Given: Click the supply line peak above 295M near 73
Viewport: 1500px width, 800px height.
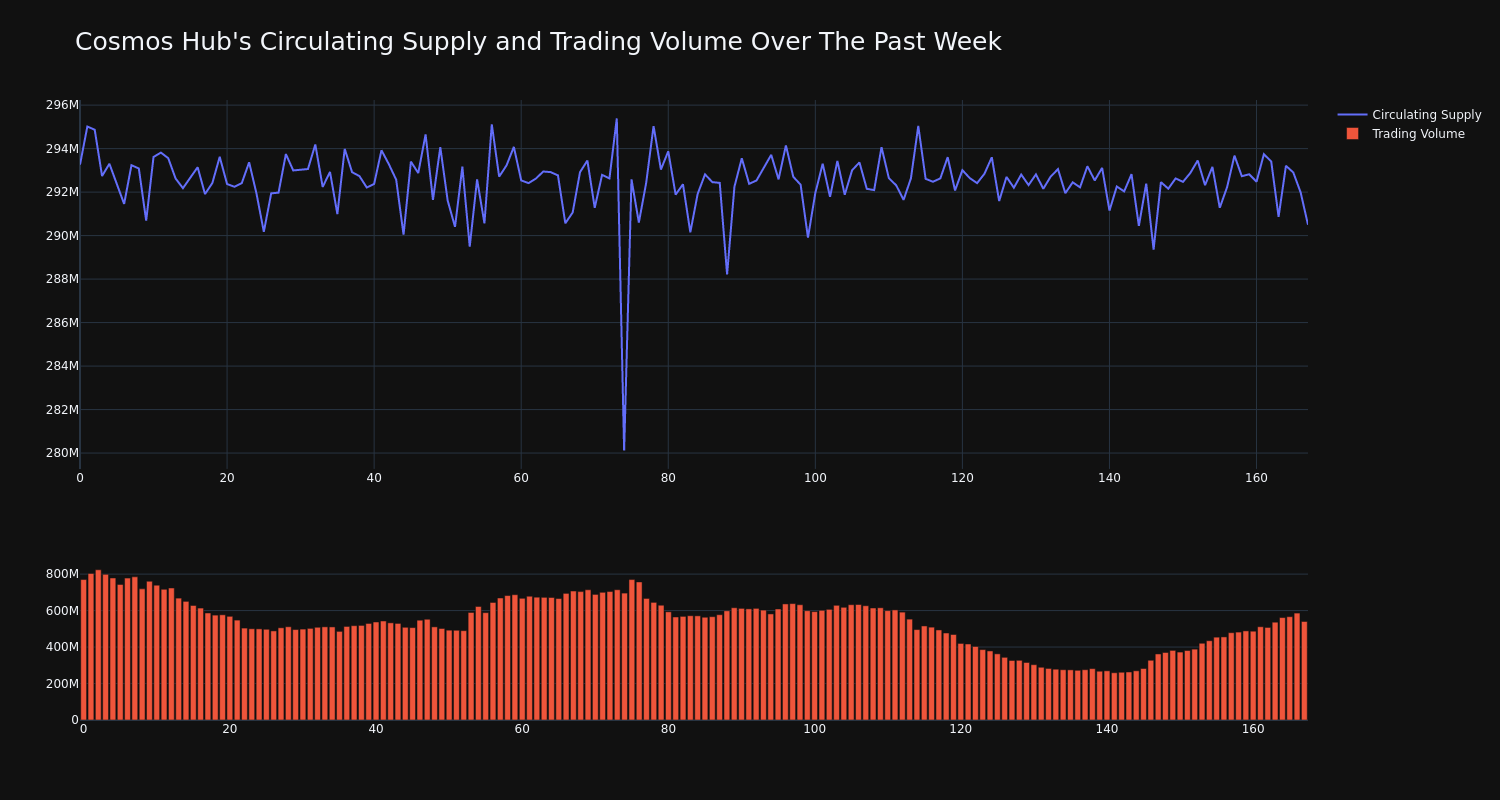Looking at the screenshot, I should point(616,119).
